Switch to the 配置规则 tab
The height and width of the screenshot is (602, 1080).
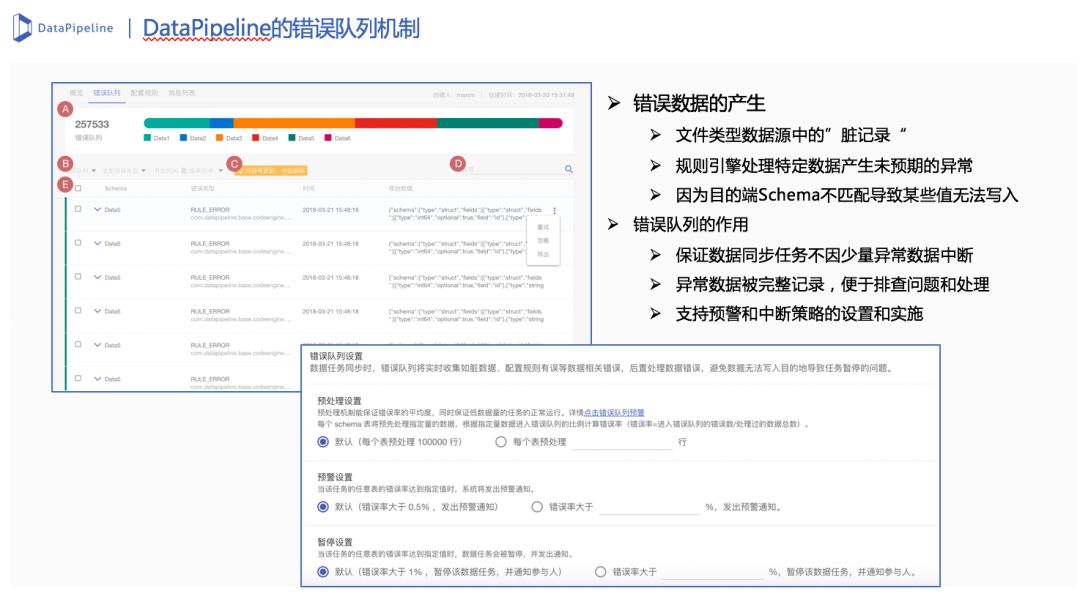pyautogui.click(x=144, y=93)
